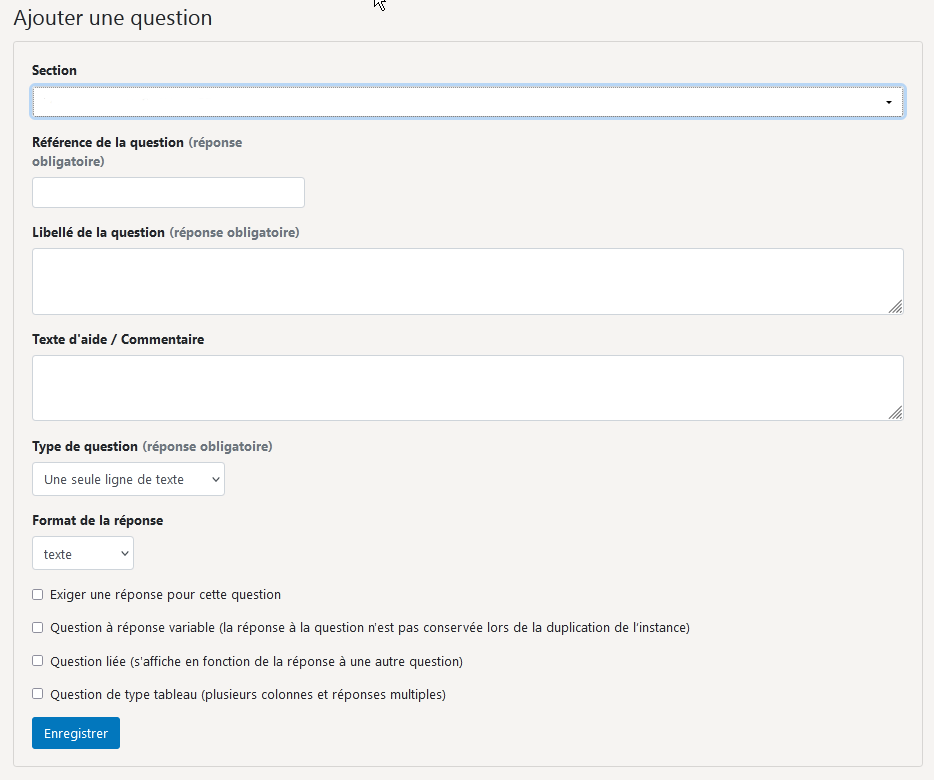Screen dimensions: 934x780
Task: Toggle the Question liée checkbox
Action: coord(38,661)
